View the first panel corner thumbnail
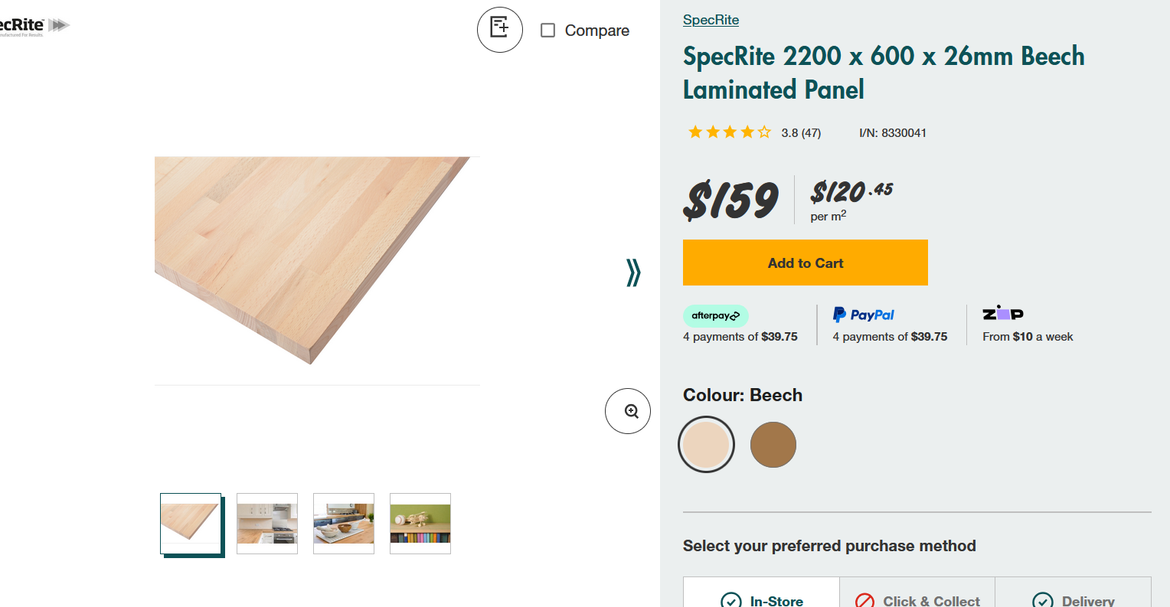This screenshot has height=607, width=1170. [x=191, y=523]
